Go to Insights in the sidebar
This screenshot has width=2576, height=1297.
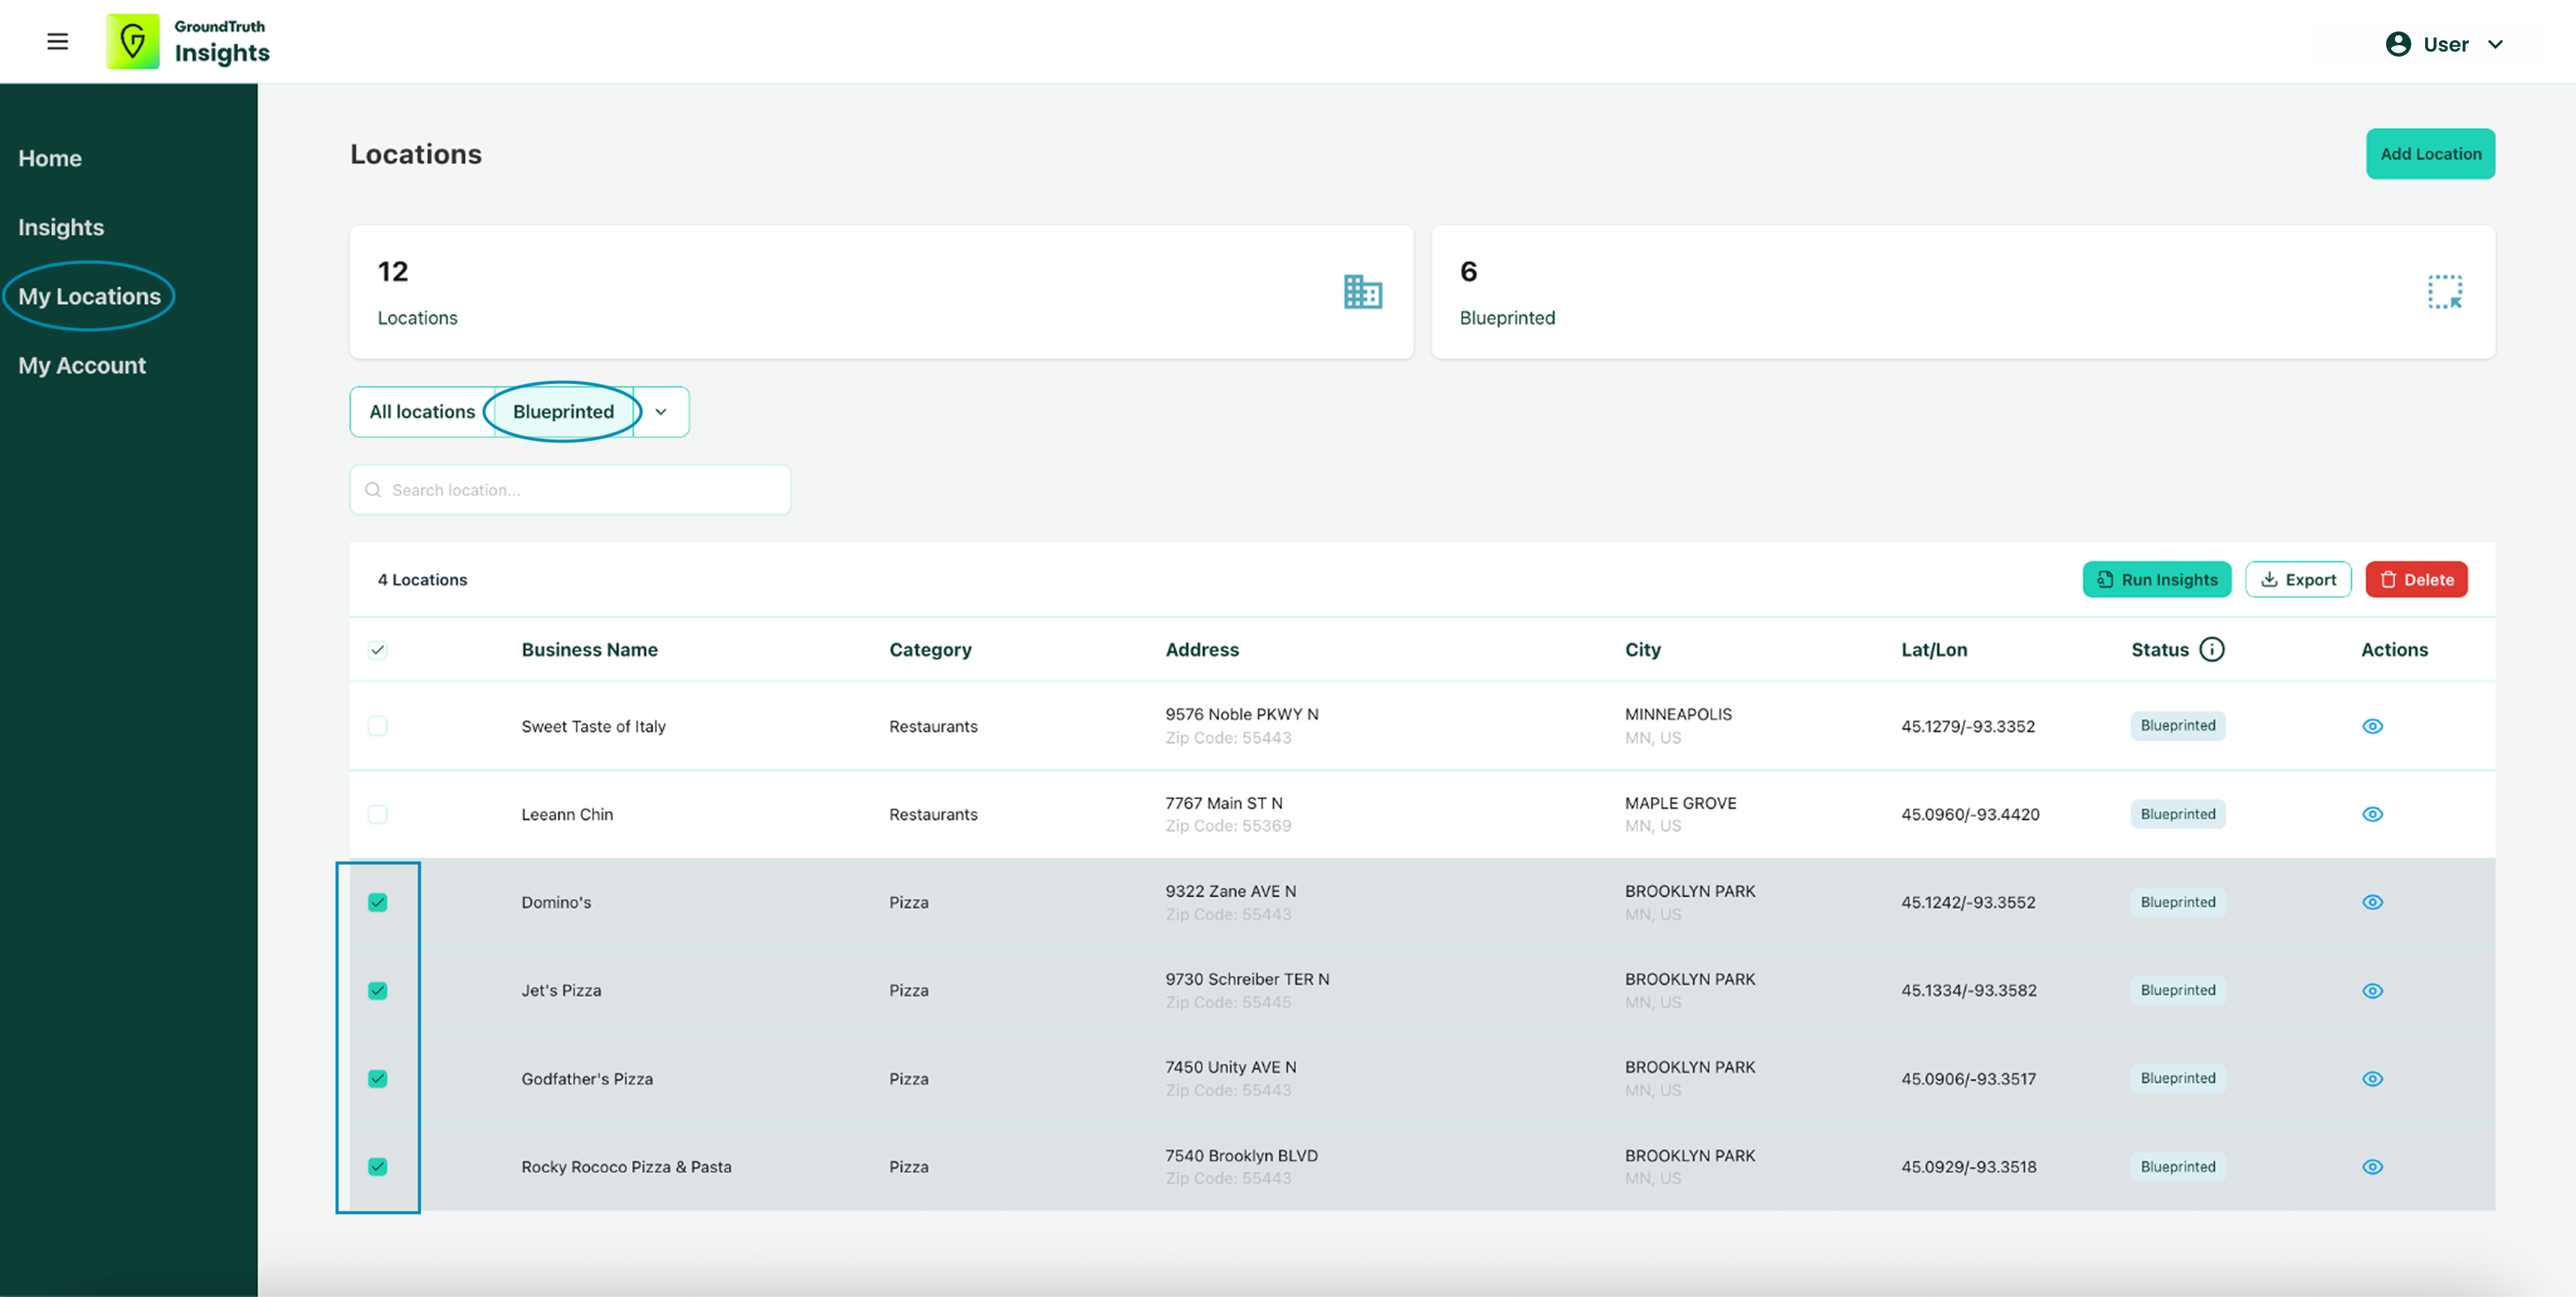click(x=61, y=227)
